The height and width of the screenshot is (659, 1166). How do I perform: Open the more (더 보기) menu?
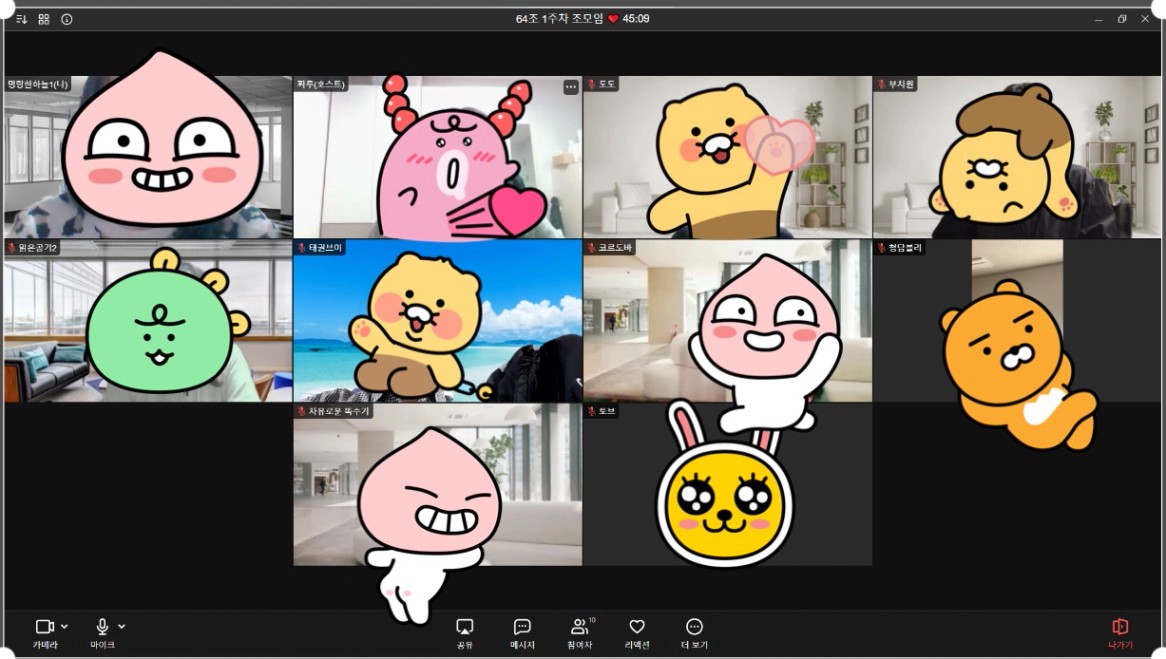[694, 627]
